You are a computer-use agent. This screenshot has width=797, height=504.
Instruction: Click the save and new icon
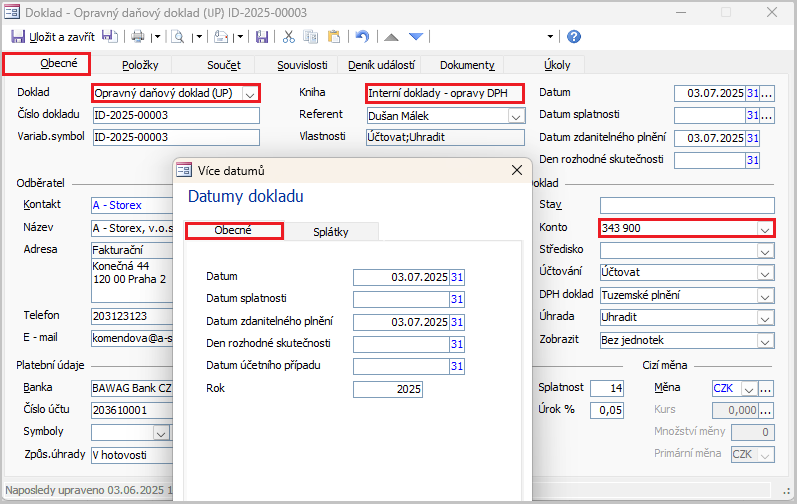tap(110, 37)
